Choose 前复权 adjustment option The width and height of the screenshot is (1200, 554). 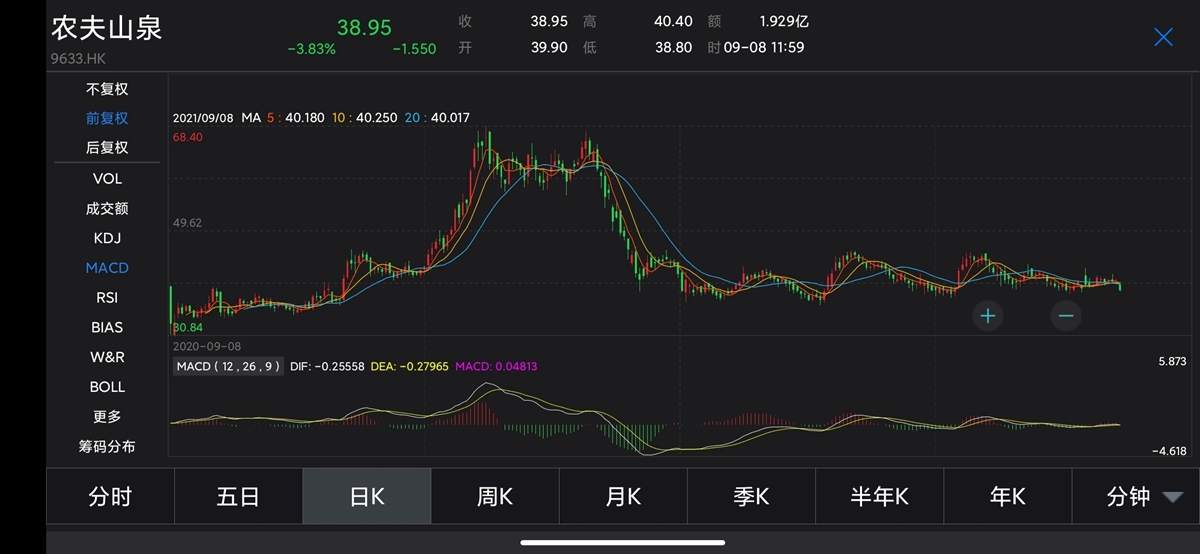click(x=107, y=118)
